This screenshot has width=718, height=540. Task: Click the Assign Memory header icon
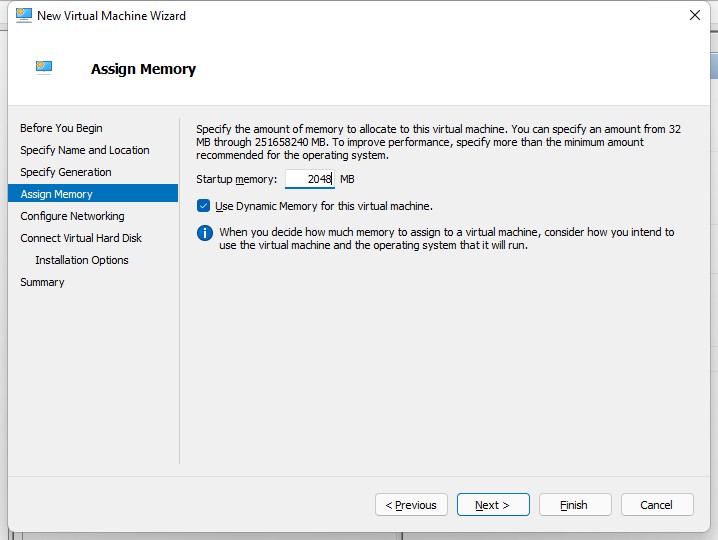click(44, 67)
